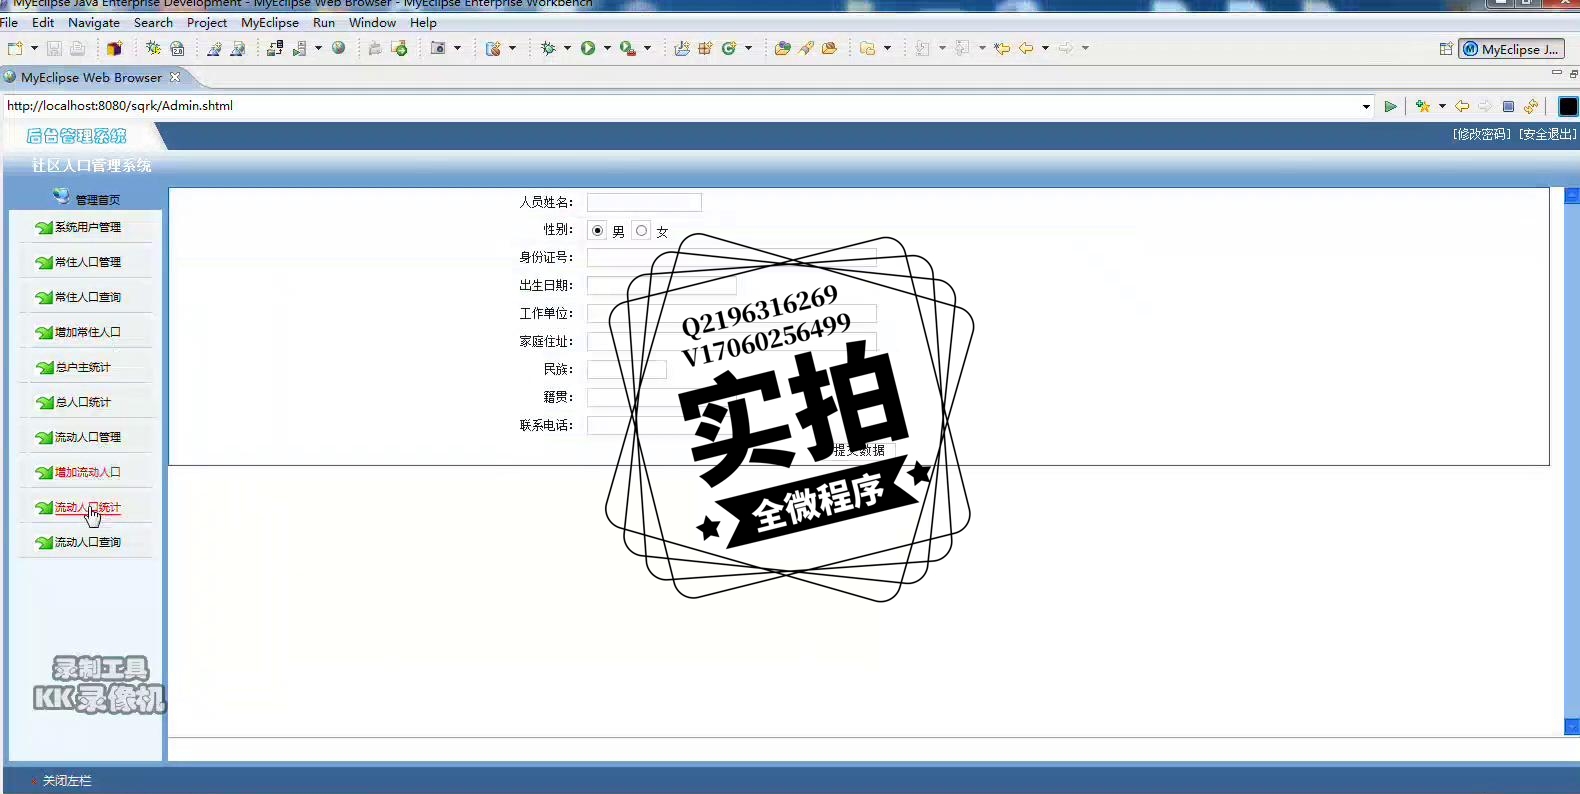Expand the Debug dropdown arrow

[x=567, y=48]
